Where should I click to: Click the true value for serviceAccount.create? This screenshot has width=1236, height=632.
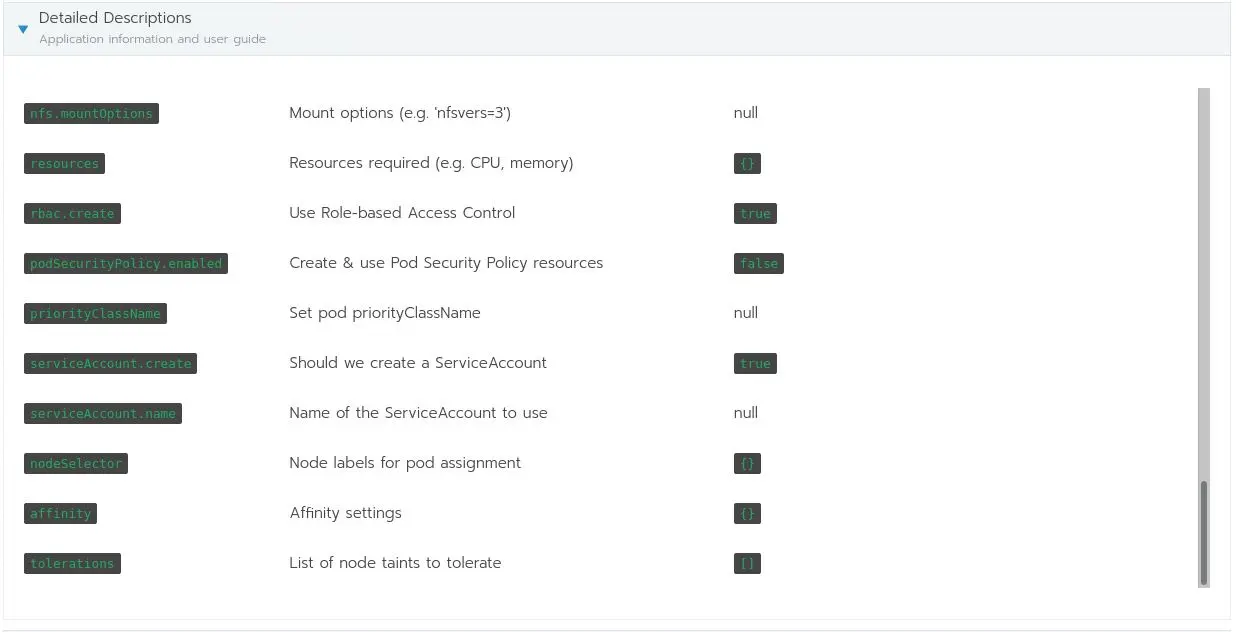[755, 364]
